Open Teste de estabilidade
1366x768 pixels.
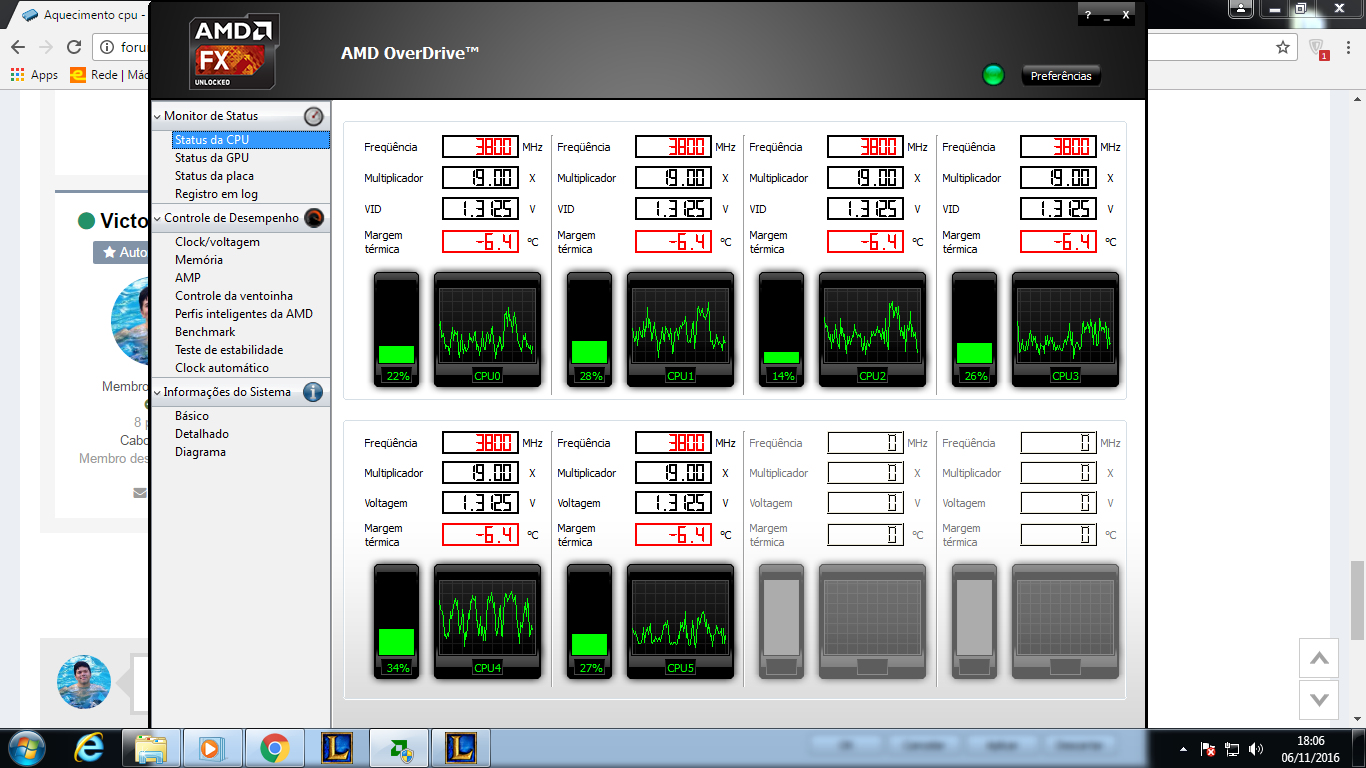229,350
